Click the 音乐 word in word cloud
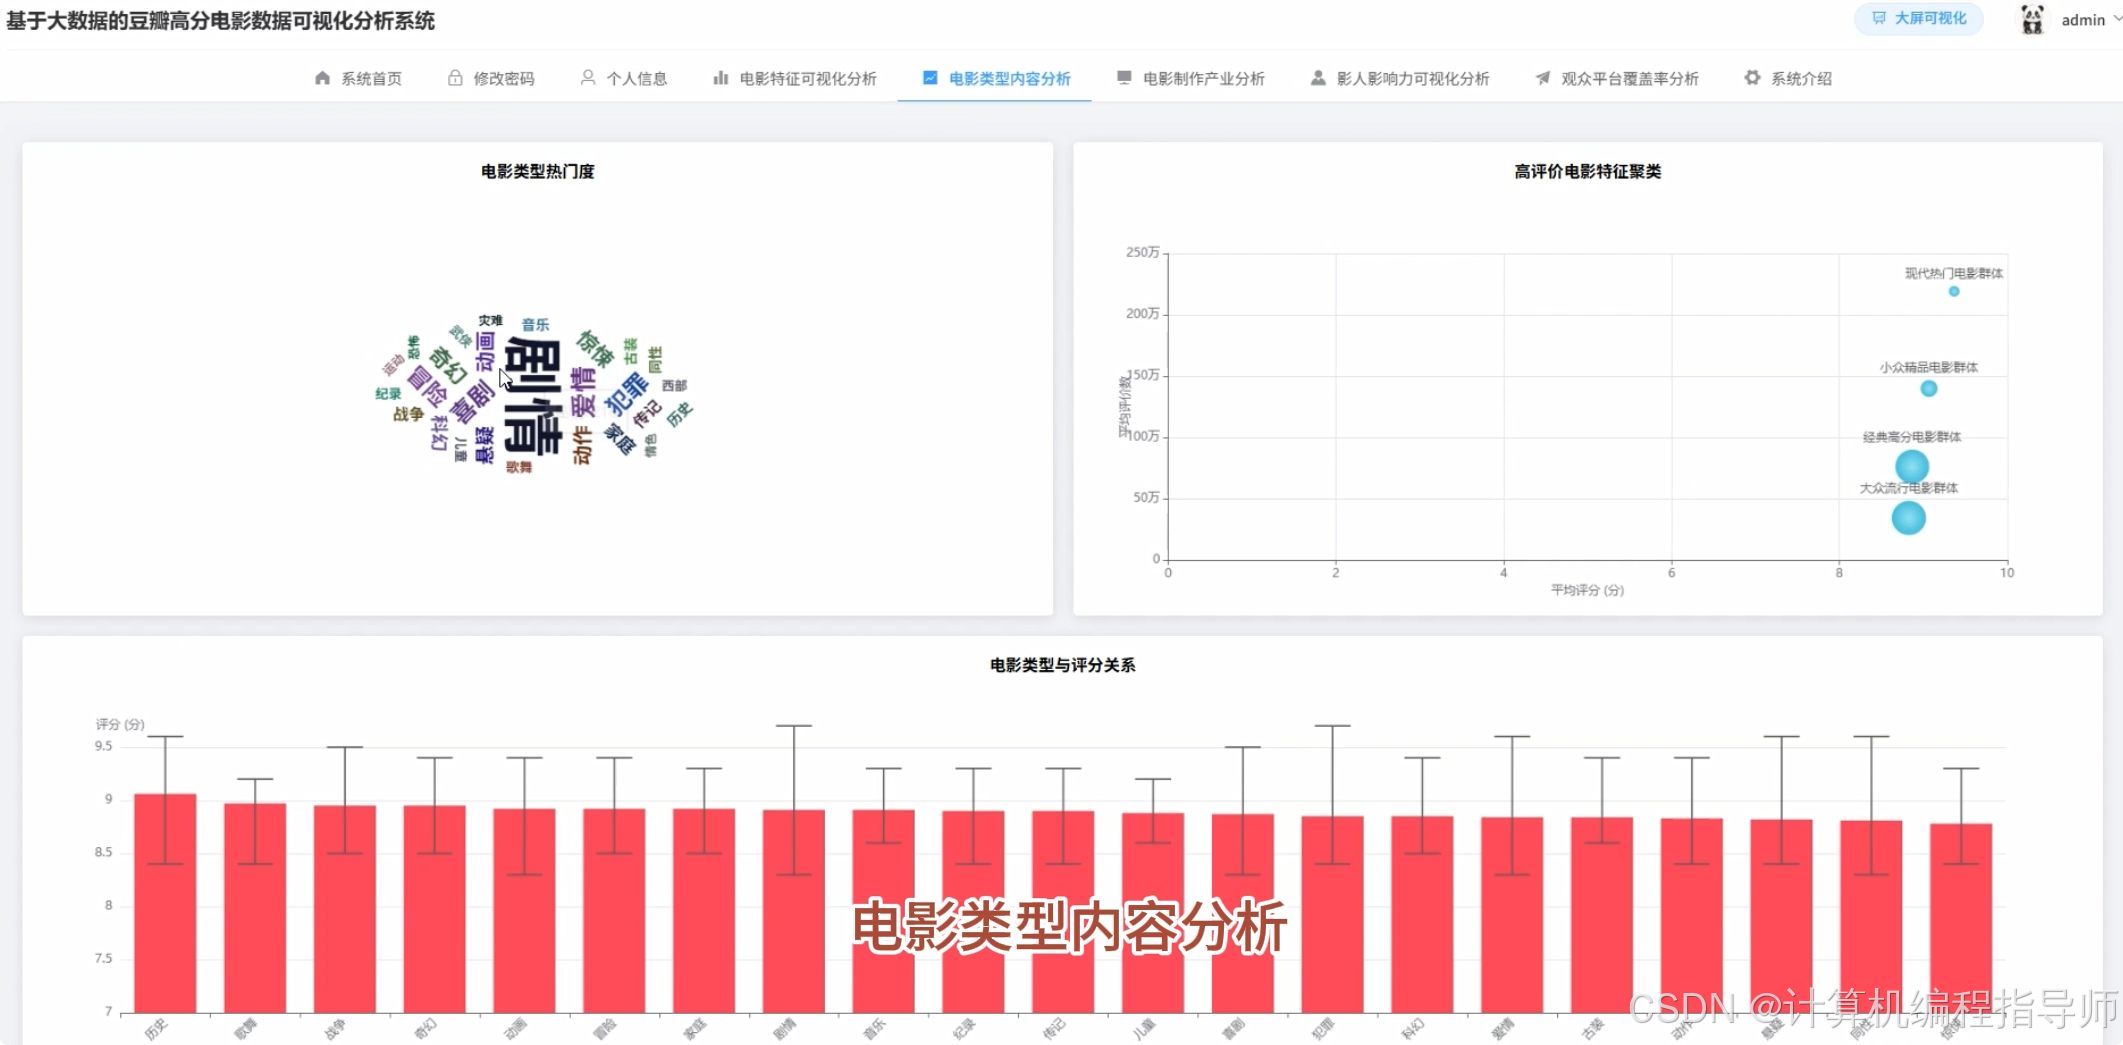Screen dimensions: 2123x1045 535,324
